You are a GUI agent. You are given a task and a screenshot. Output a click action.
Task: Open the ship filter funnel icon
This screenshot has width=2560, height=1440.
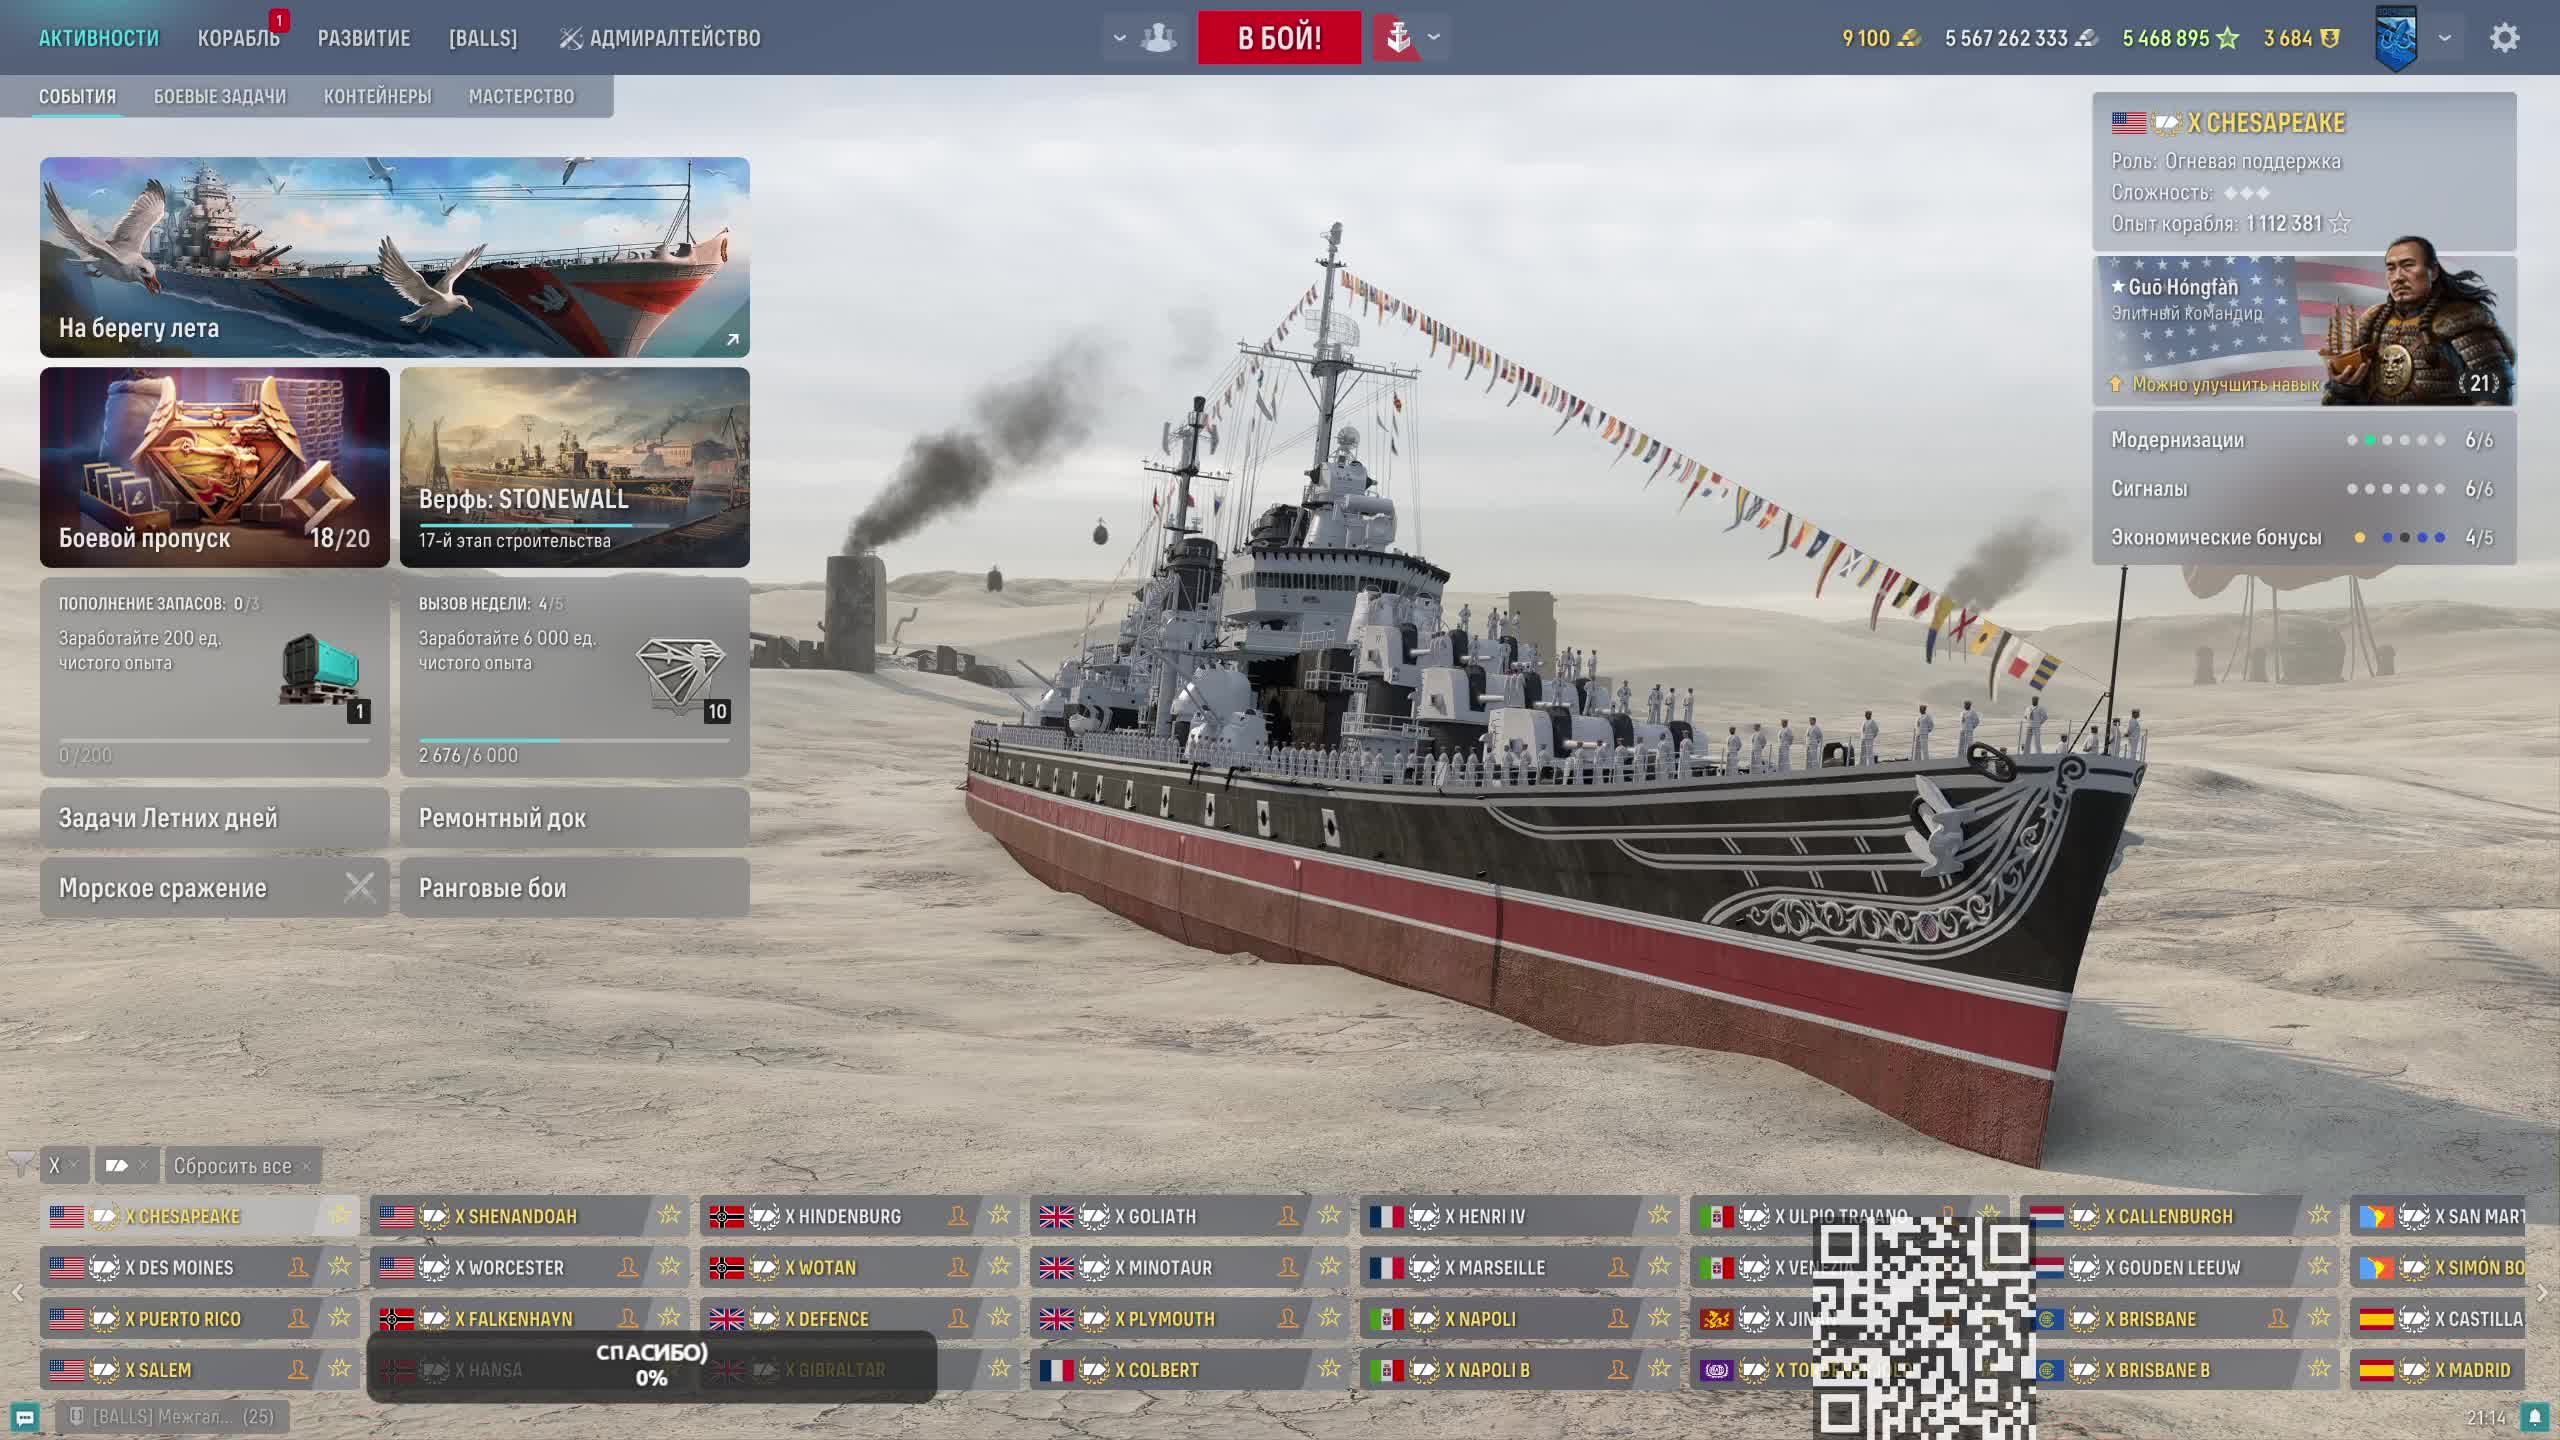click(x=20, y=1164)
